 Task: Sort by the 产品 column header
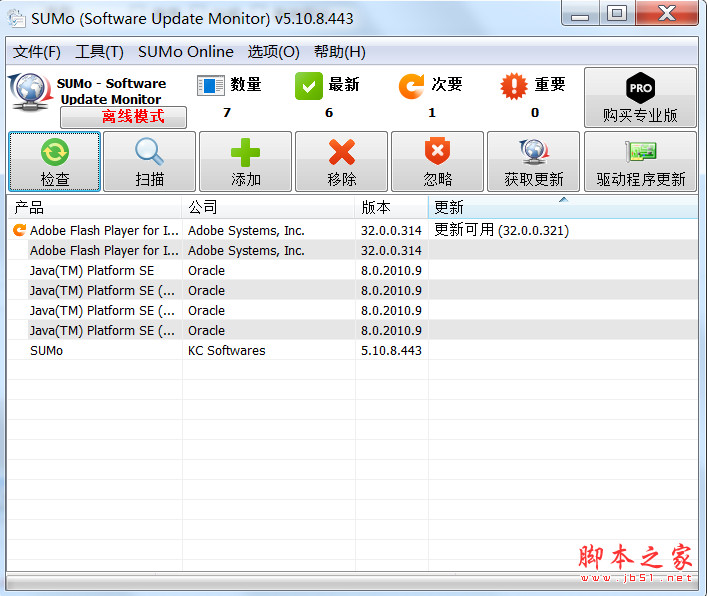95,207
